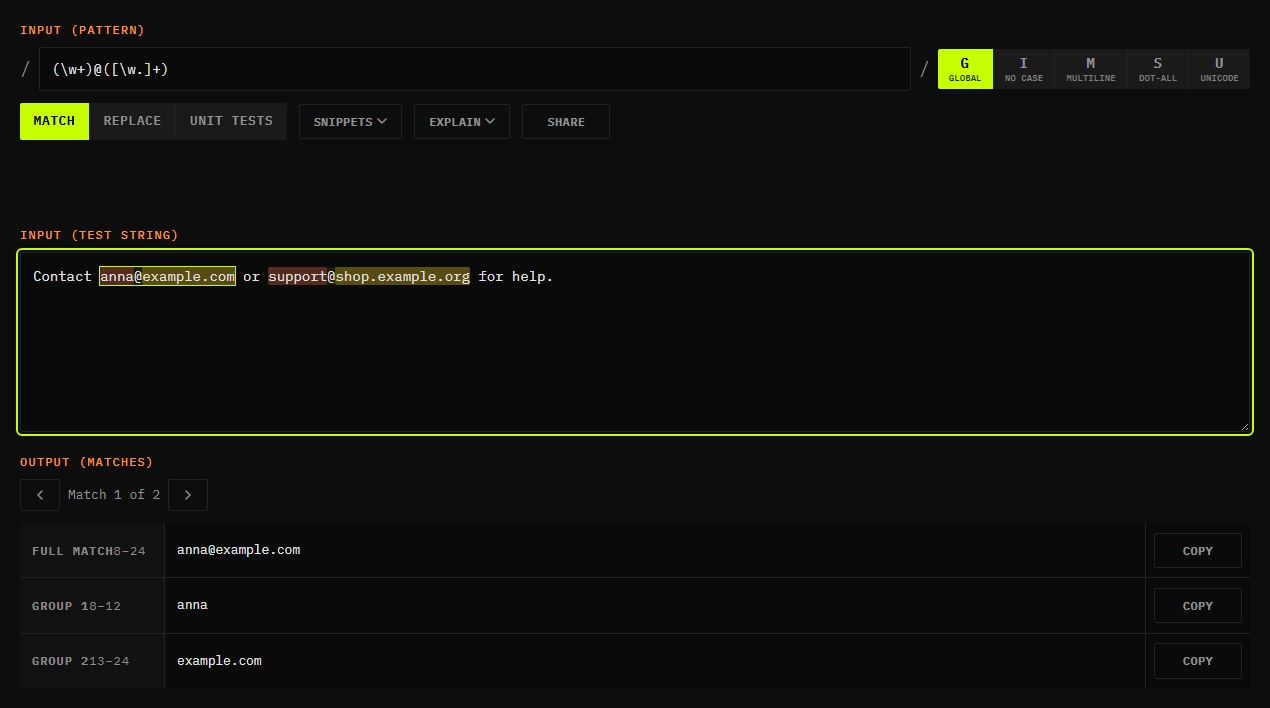The image size is (1270, 708).
Task: Select the 'example.com' Group 2 result cell
Action: [655, 661]
